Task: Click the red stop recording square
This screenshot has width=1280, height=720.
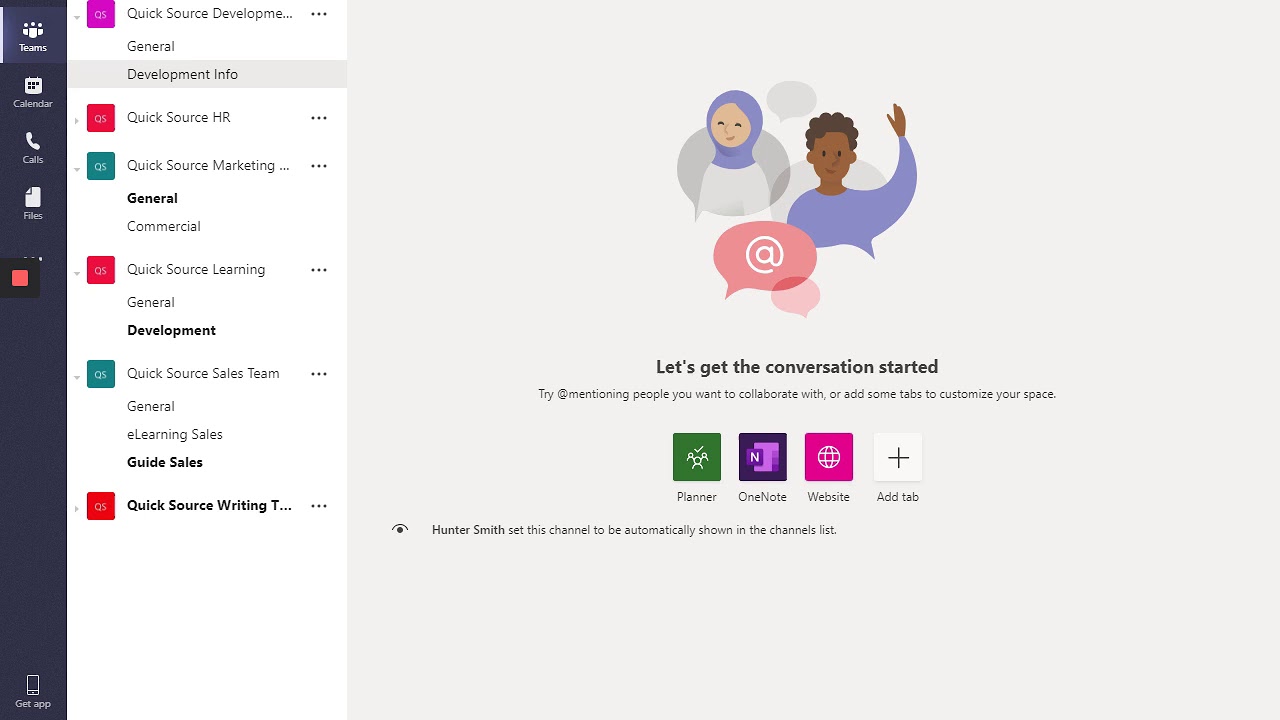Action: click(20, 278)
